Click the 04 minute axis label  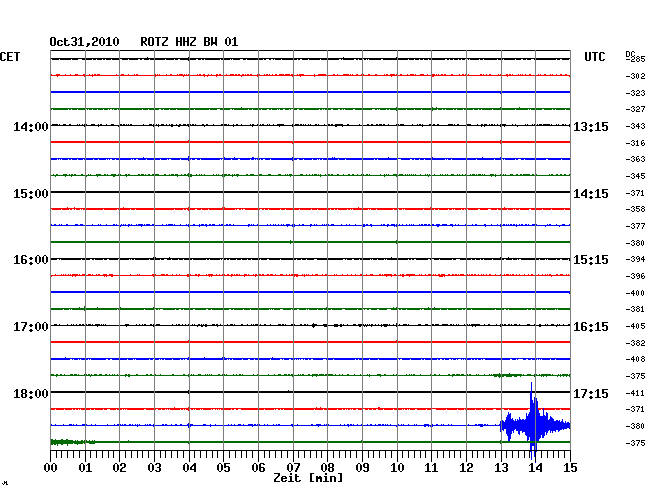(x=189, y=468)
